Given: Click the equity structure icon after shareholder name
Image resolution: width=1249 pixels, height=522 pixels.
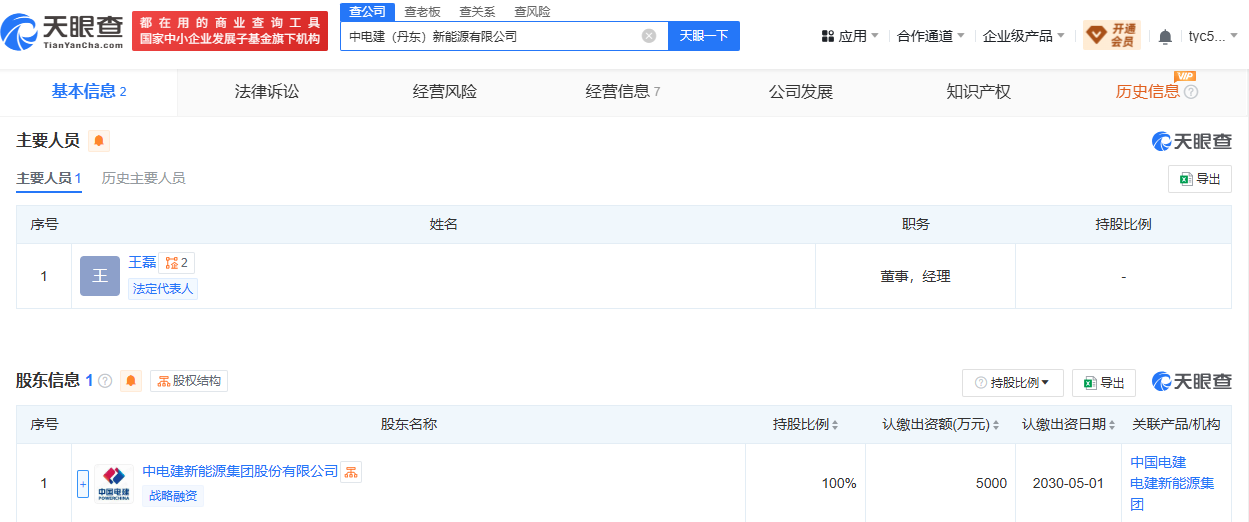Looking at the screenshot, I should [x=351, y=472].
